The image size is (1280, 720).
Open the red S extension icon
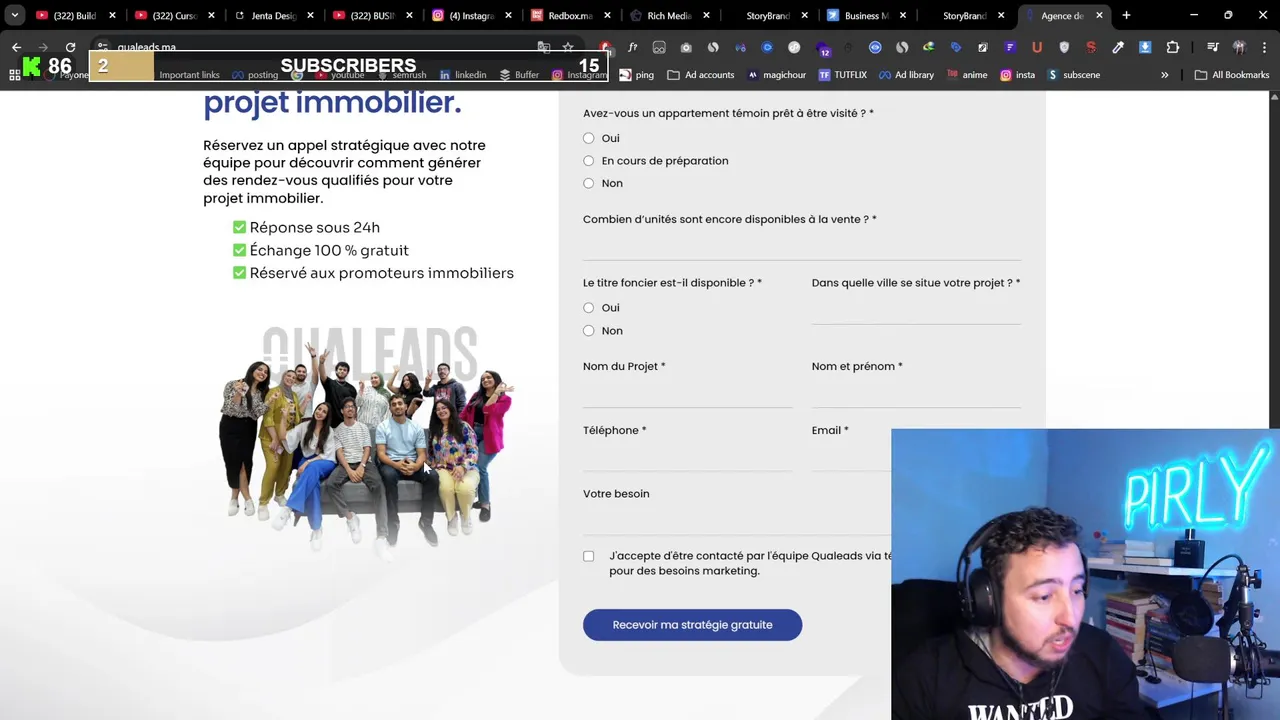click(x=1091, y=47)
